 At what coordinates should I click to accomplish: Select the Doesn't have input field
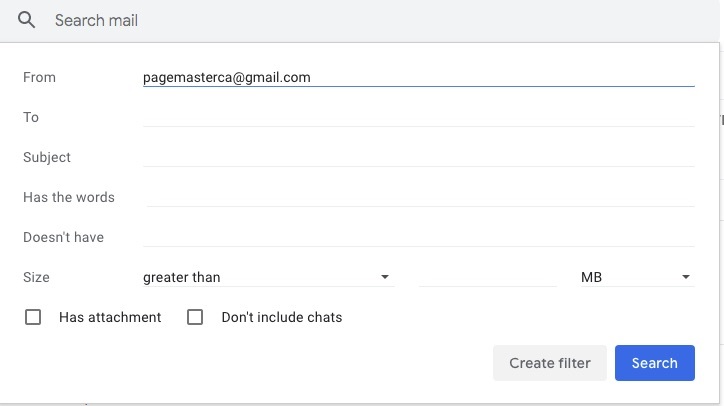pos(418,237)
